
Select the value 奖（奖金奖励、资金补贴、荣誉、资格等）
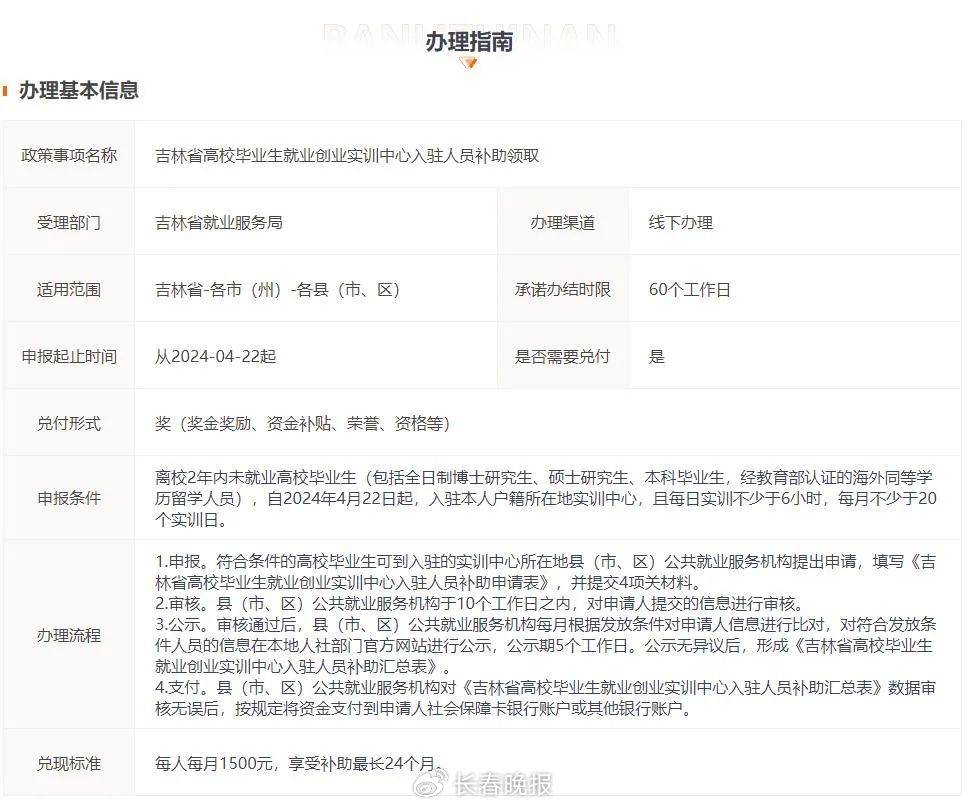coord(302,424)
